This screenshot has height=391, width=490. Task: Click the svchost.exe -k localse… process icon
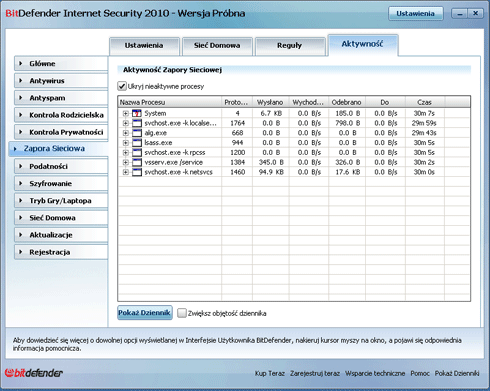137,123
